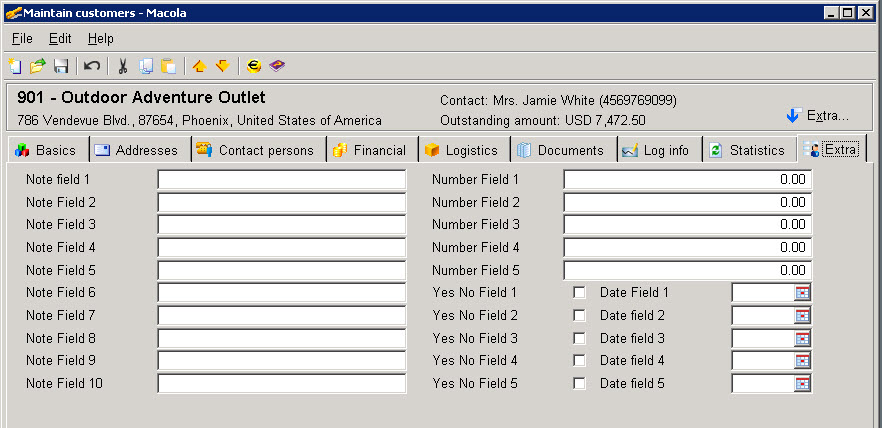
Task: Click the Date field 2 text box
Action: point(763,316)
